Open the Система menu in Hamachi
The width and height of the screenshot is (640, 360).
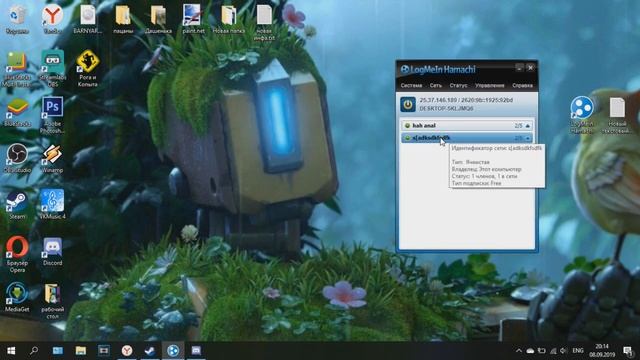[x=411, y=86]
